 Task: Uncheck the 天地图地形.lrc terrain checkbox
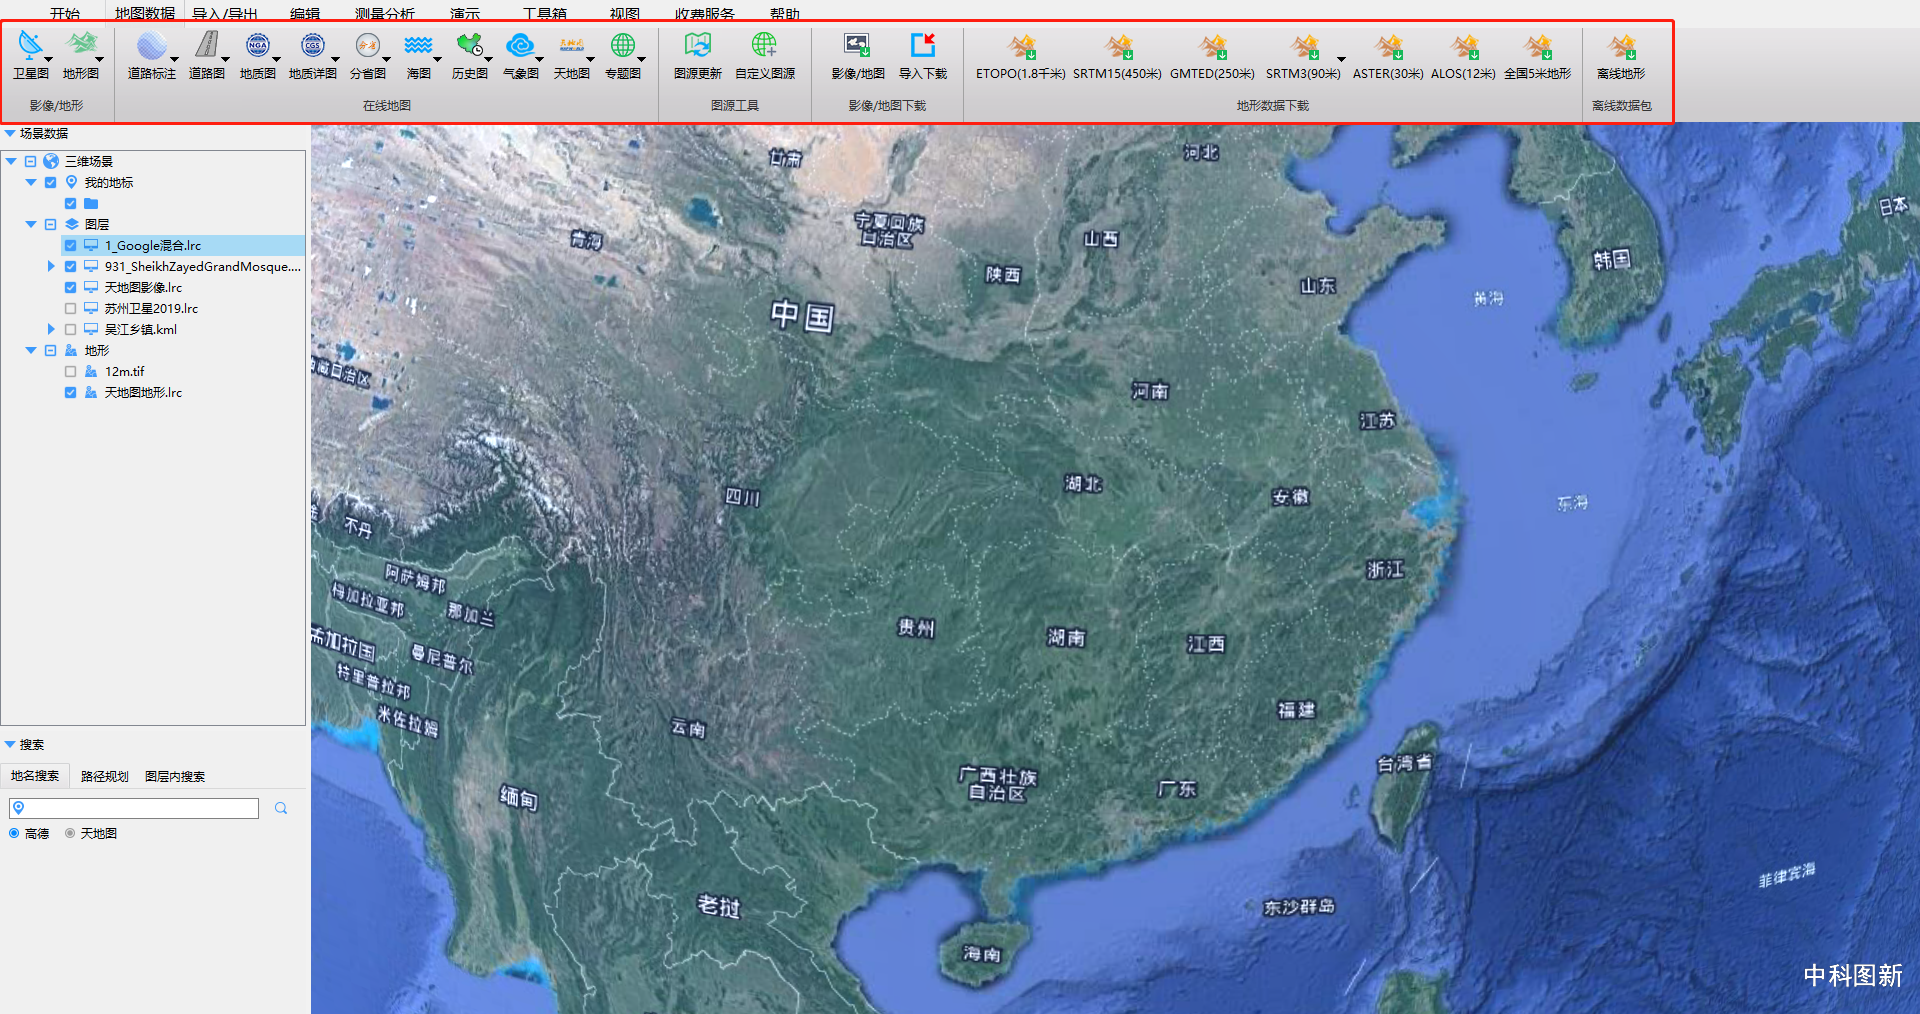point(70,392)
